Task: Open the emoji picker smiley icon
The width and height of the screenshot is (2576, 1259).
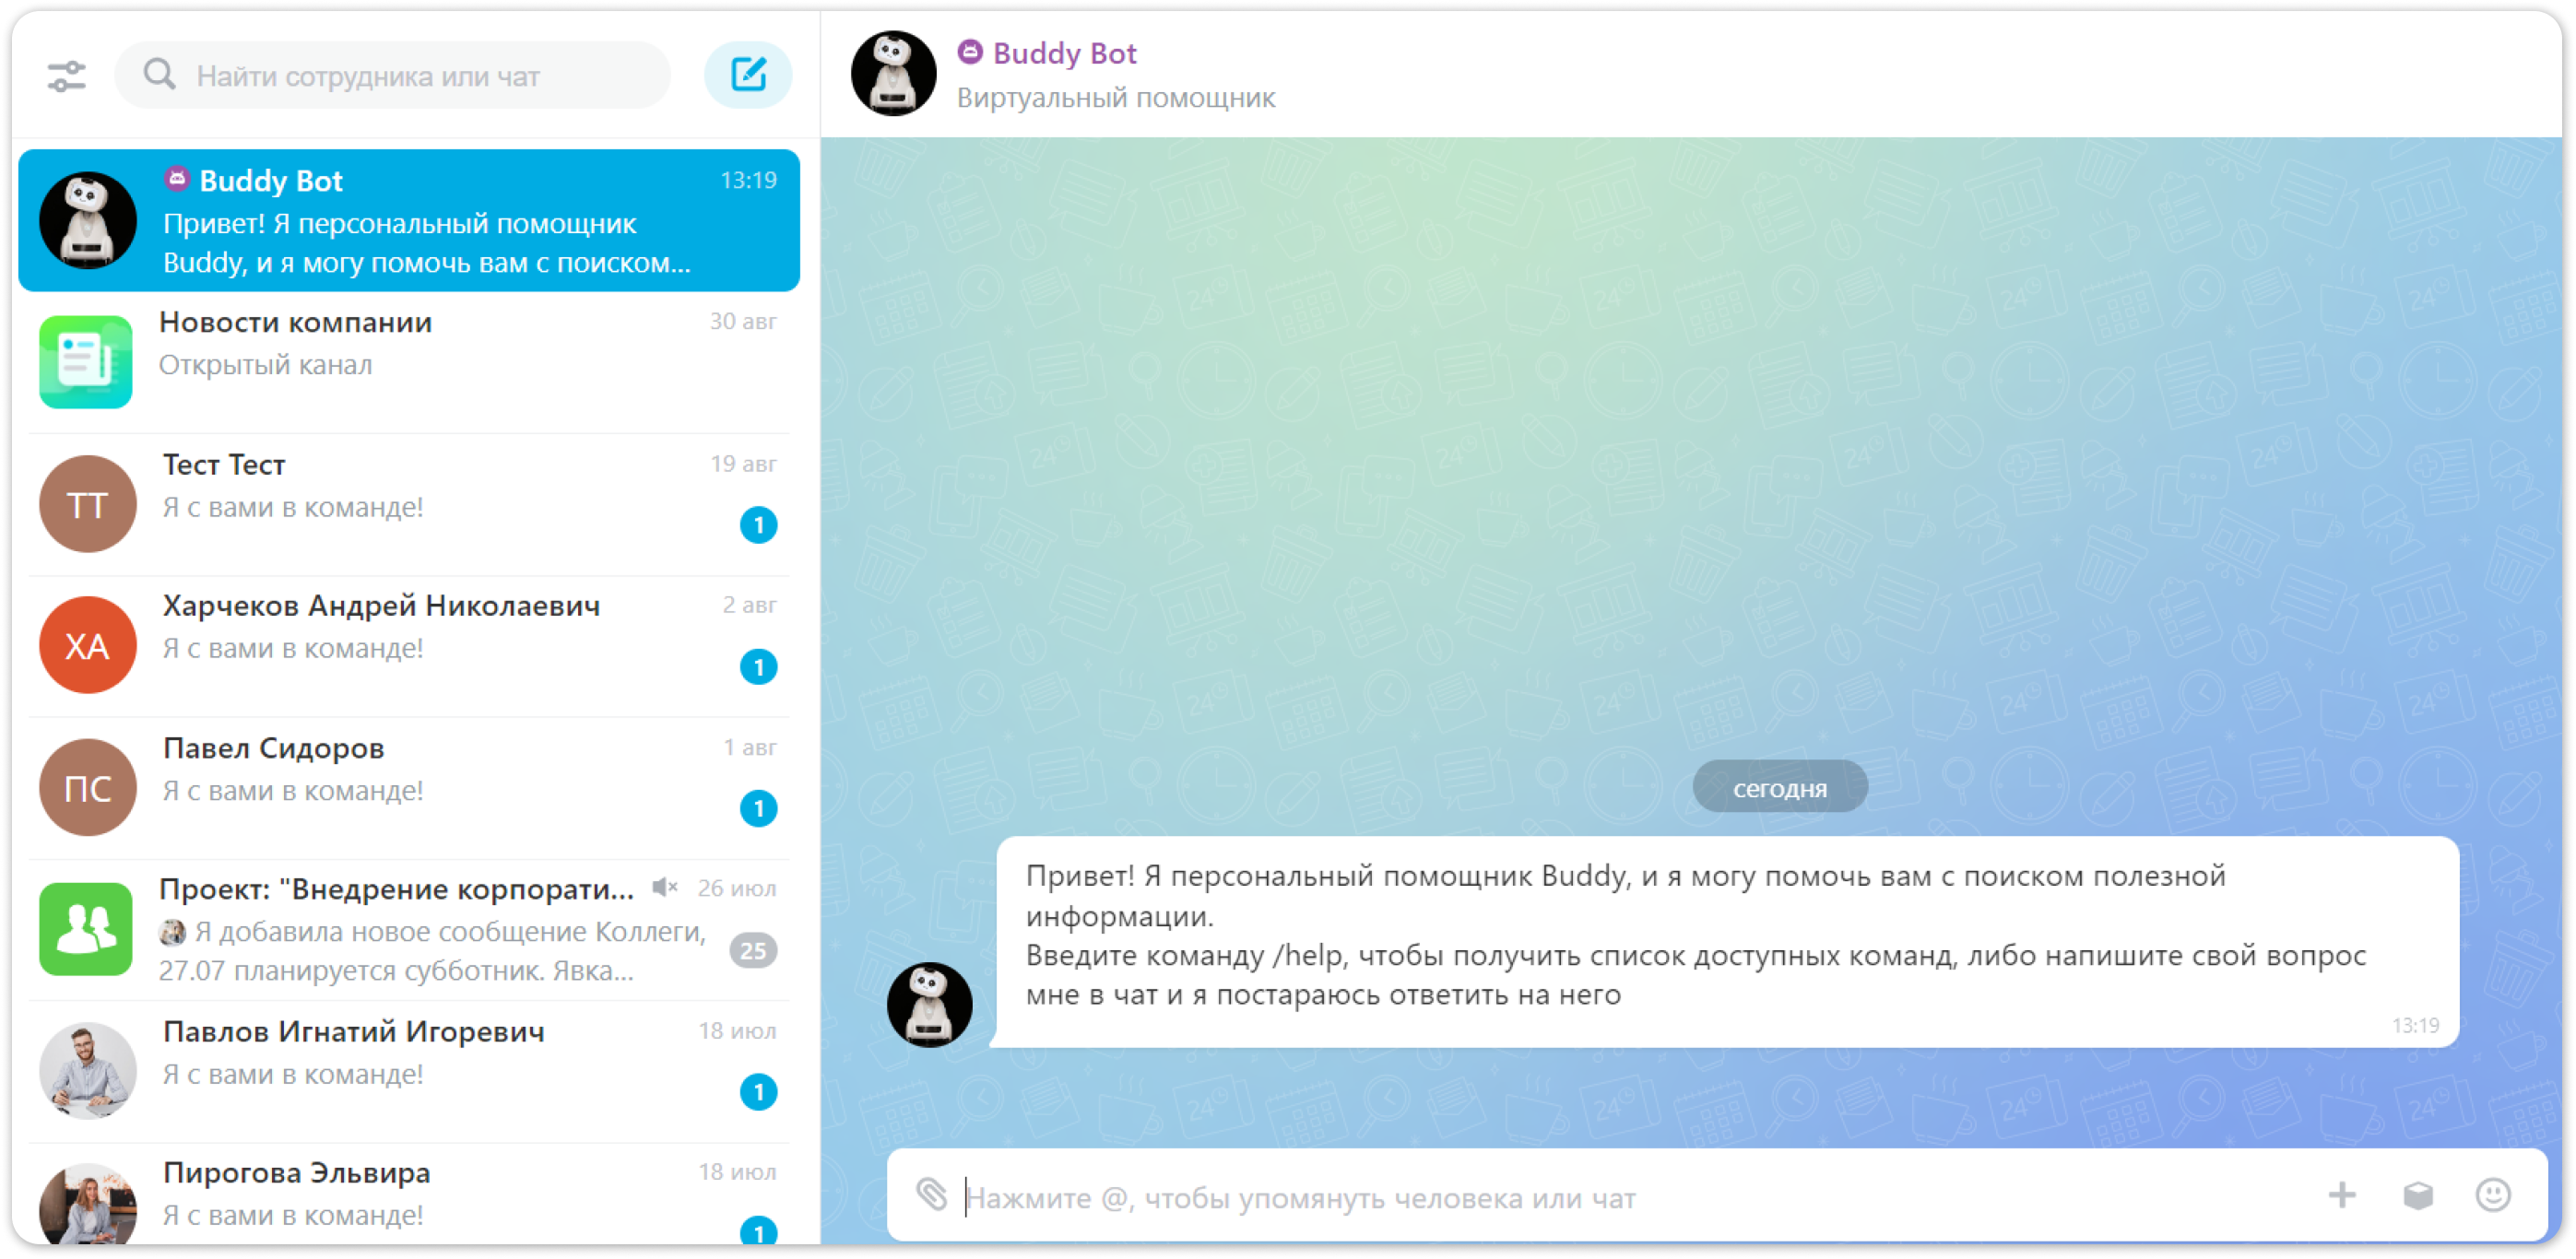Action: [x=2493, y=1196]
